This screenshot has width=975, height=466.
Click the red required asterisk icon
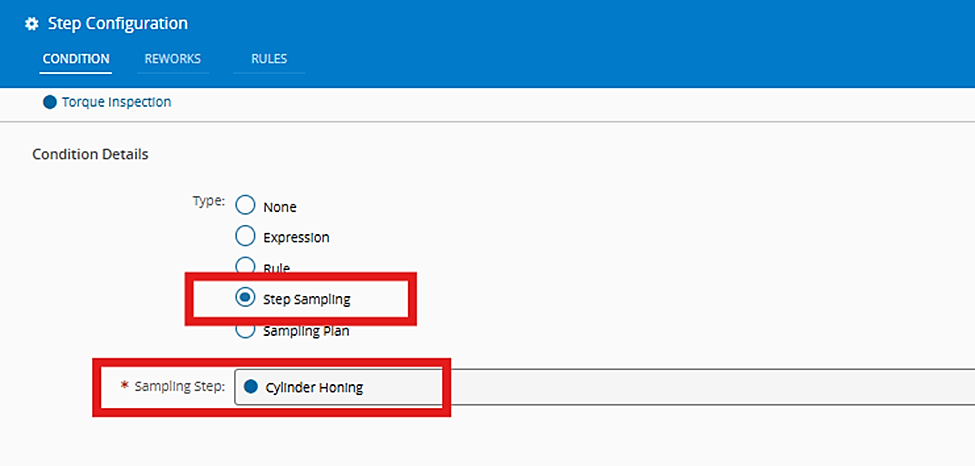(x=124, y=386)
